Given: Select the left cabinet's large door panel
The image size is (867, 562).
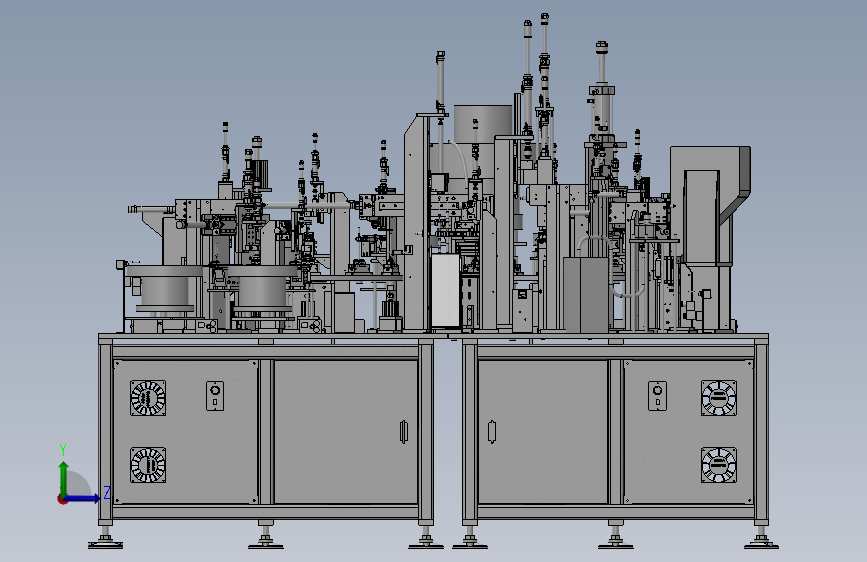Looking at the screenshot, I should (346, 432).
